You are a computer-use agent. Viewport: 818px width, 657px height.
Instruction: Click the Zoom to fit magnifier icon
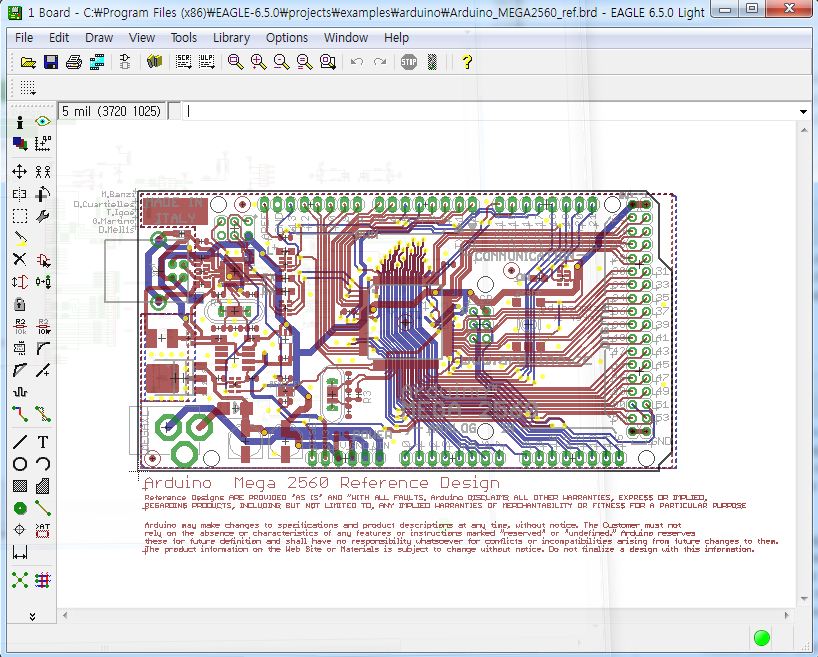pyautogui.click(x=236, y=62)
